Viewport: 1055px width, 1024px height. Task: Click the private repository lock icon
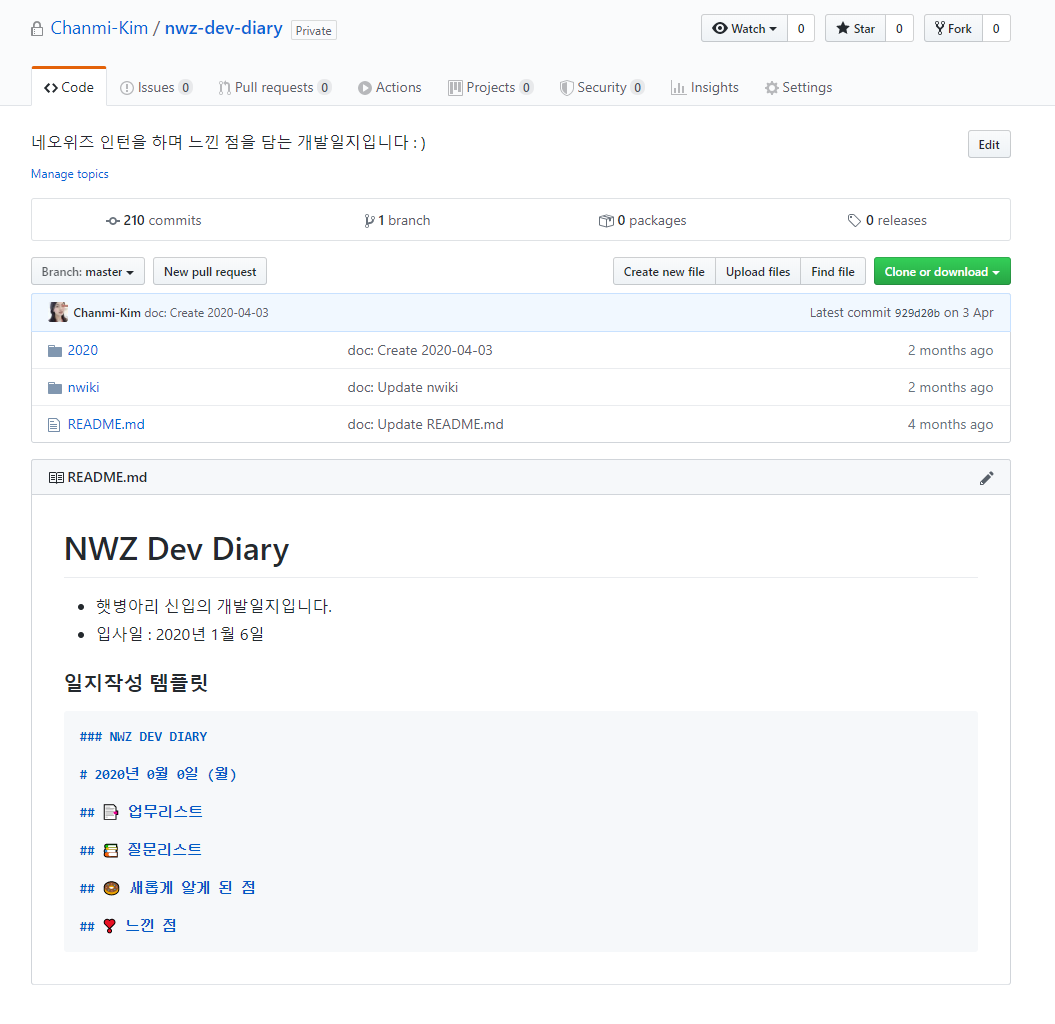coord(37,29)
